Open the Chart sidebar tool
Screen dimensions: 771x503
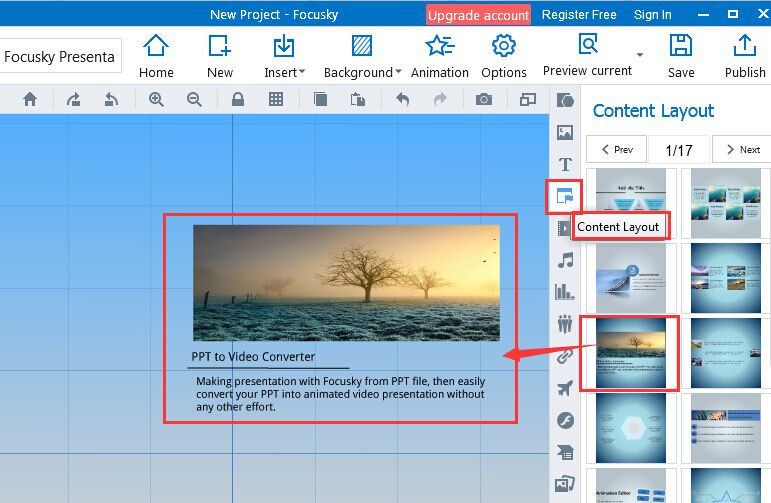[x=564, y=292]
